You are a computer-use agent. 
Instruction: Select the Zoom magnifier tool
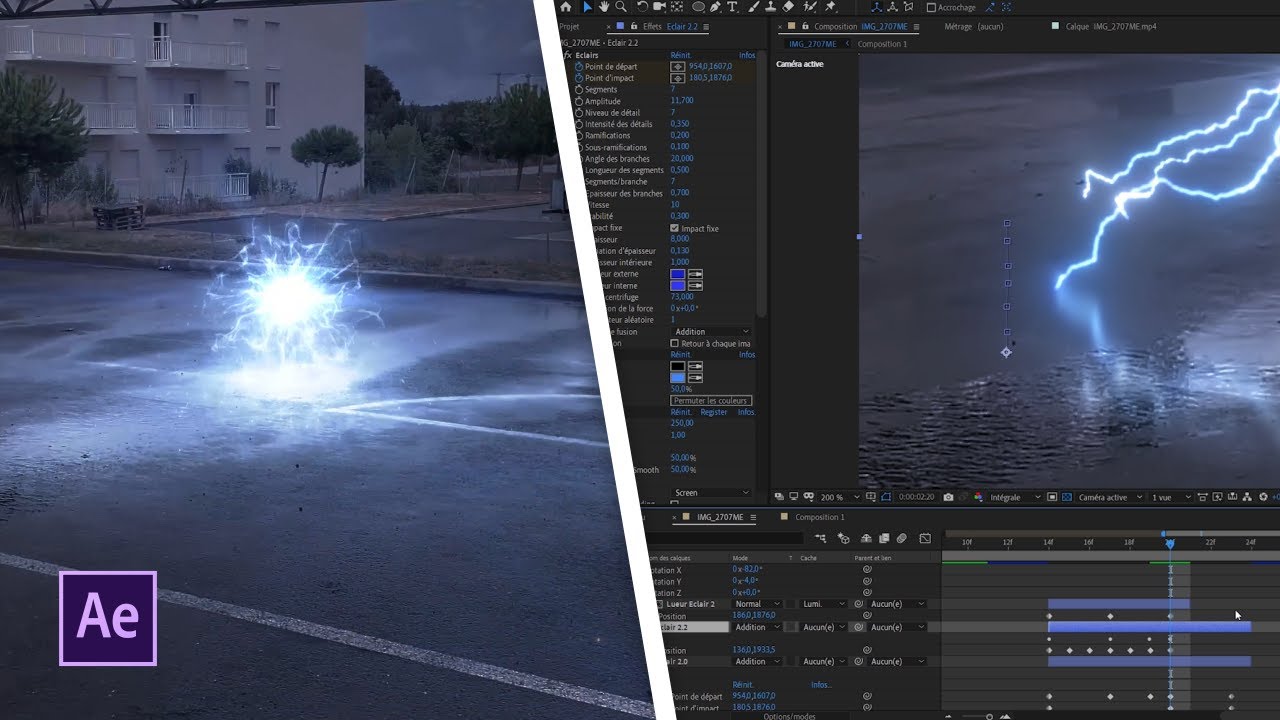[x=621, y=7]
